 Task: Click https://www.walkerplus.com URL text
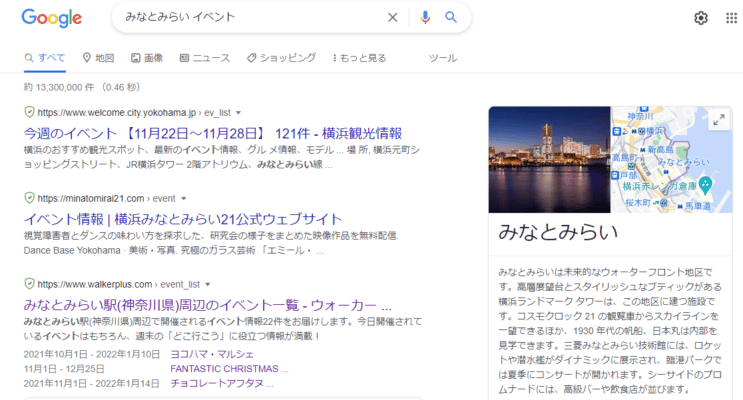[x=95, y=284]
